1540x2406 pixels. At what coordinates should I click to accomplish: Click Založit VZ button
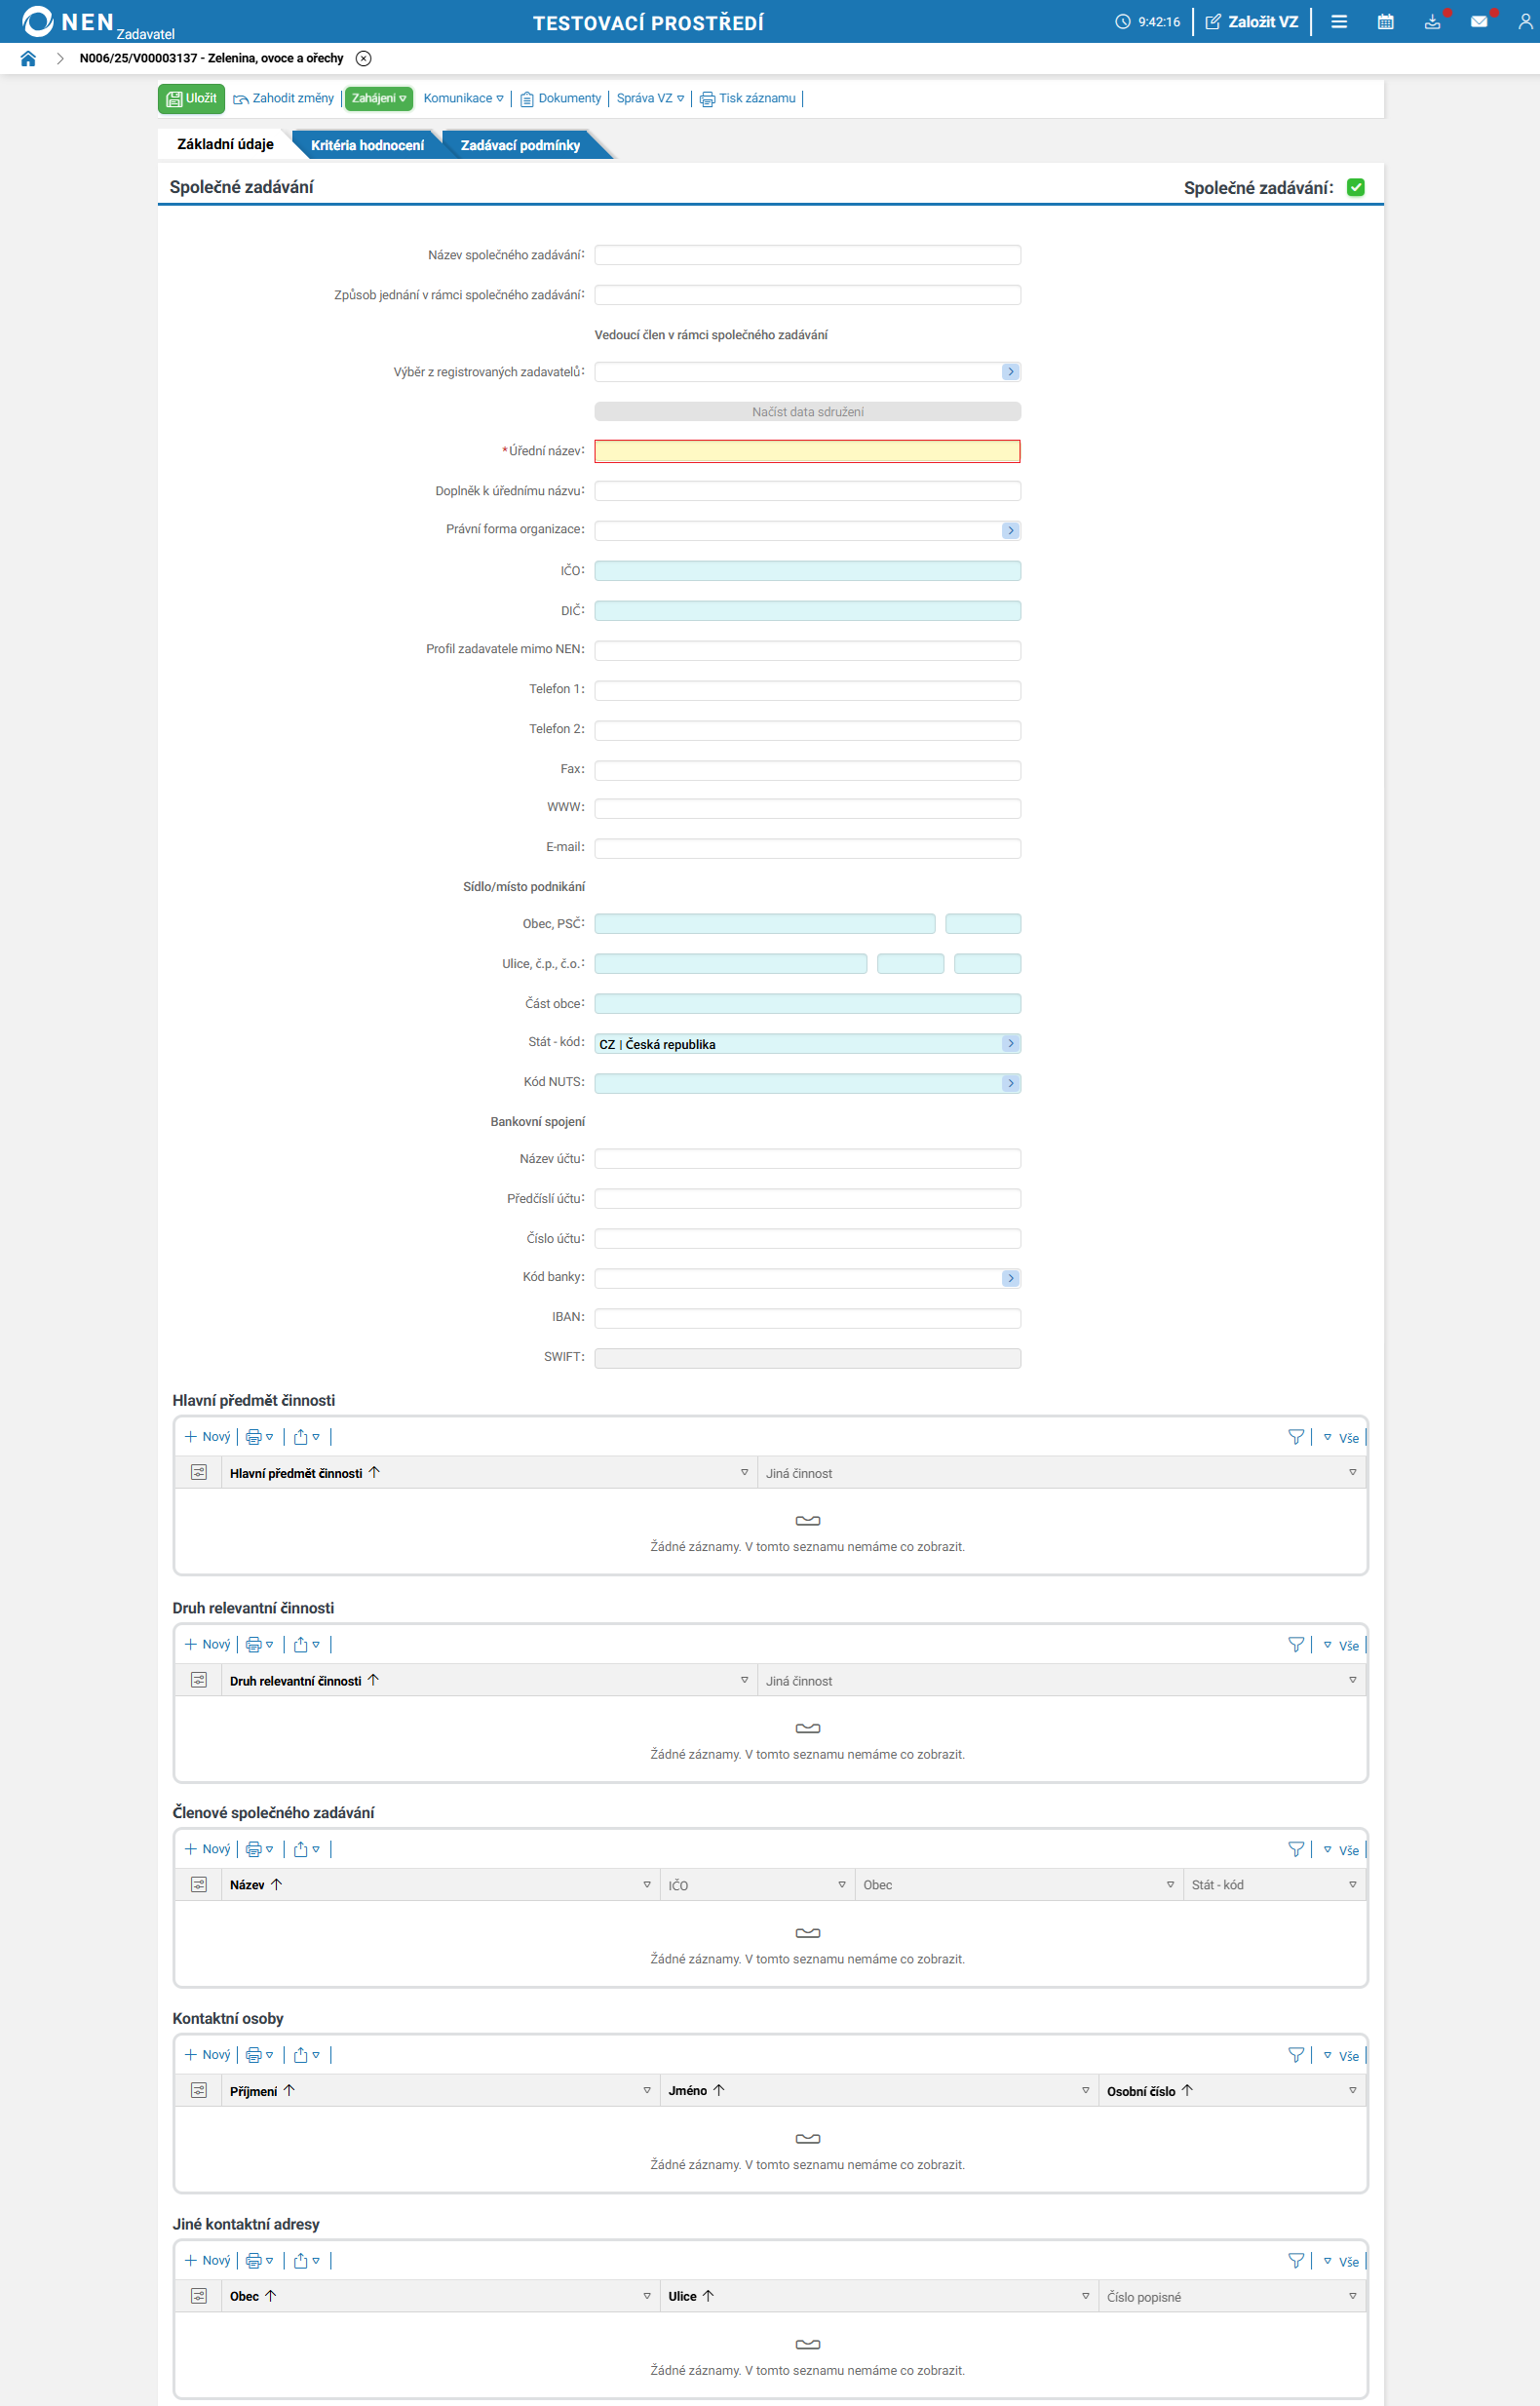1252,22
